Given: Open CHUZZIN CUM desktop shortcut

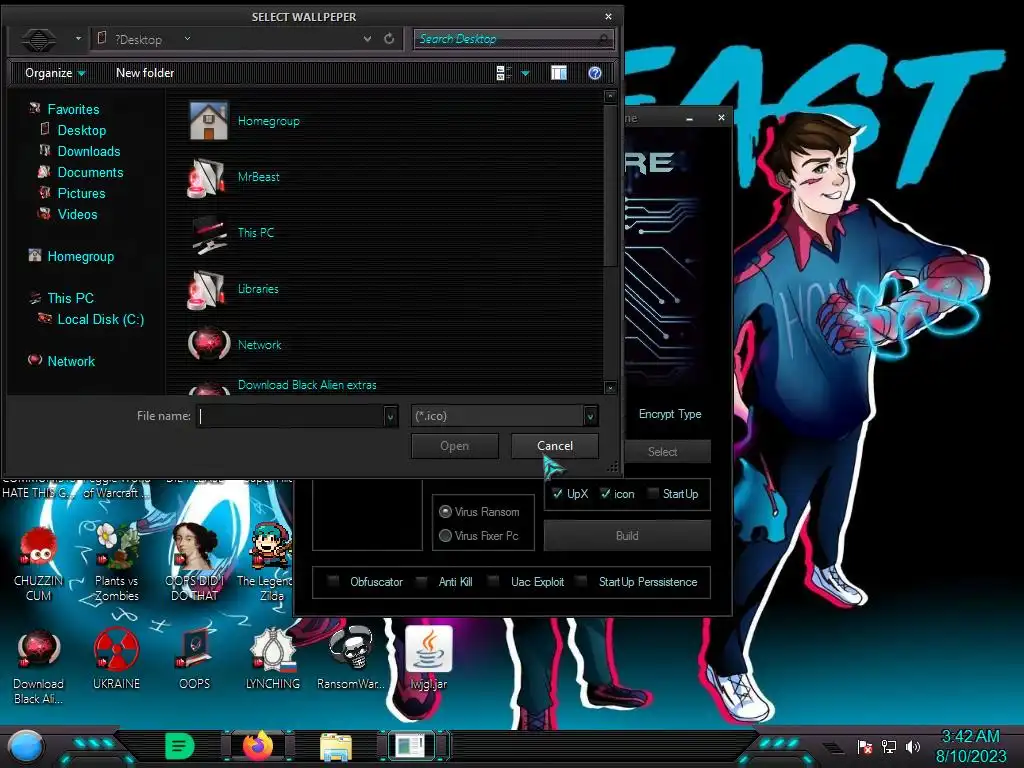Looking at the screenshot, I should tap(39, 564).
